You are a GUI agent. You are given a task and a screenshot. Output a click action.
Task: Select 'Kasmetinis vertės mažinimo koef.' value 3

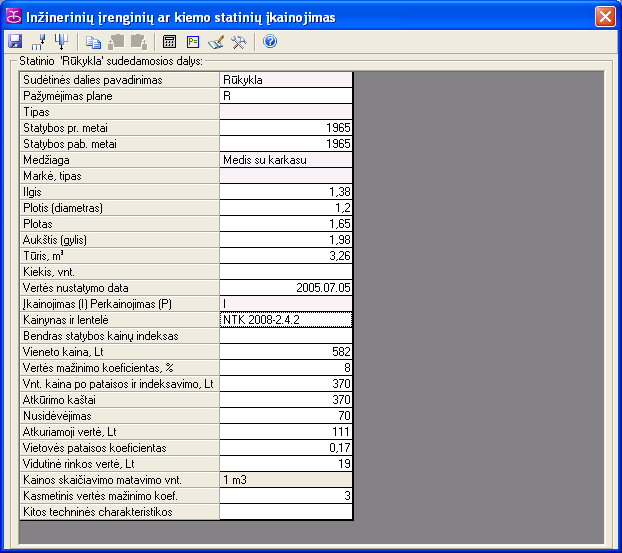click(286, 496)
